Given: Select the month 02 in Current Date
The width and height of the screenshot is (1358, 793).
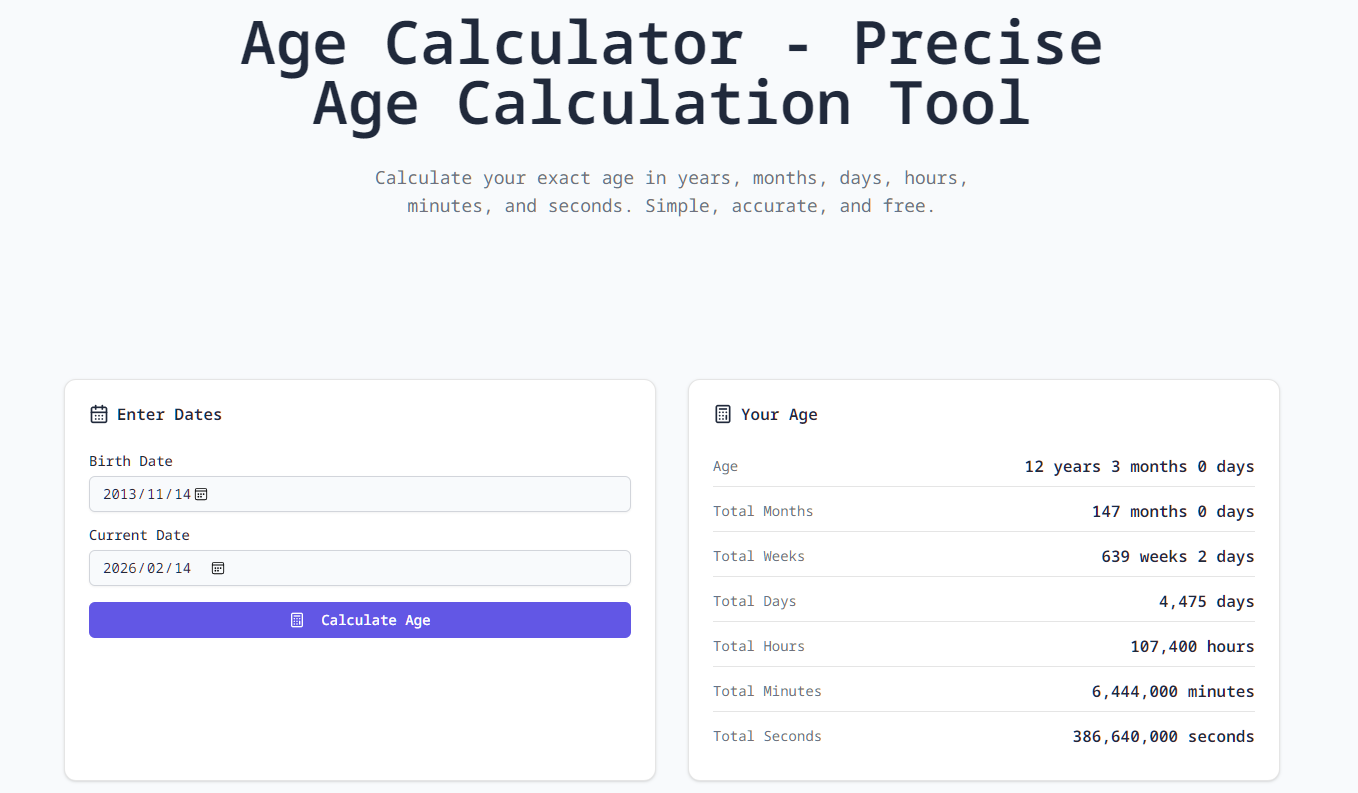Looking at the screenshot, I should coord(156,568).
